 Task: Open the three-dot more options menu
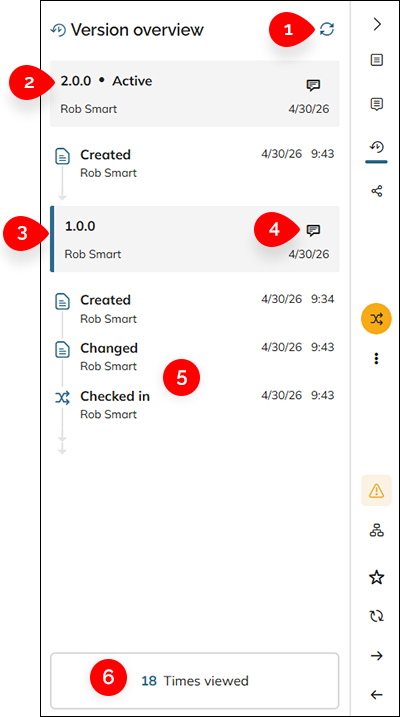pyautogui.click(x=376, y=358)
